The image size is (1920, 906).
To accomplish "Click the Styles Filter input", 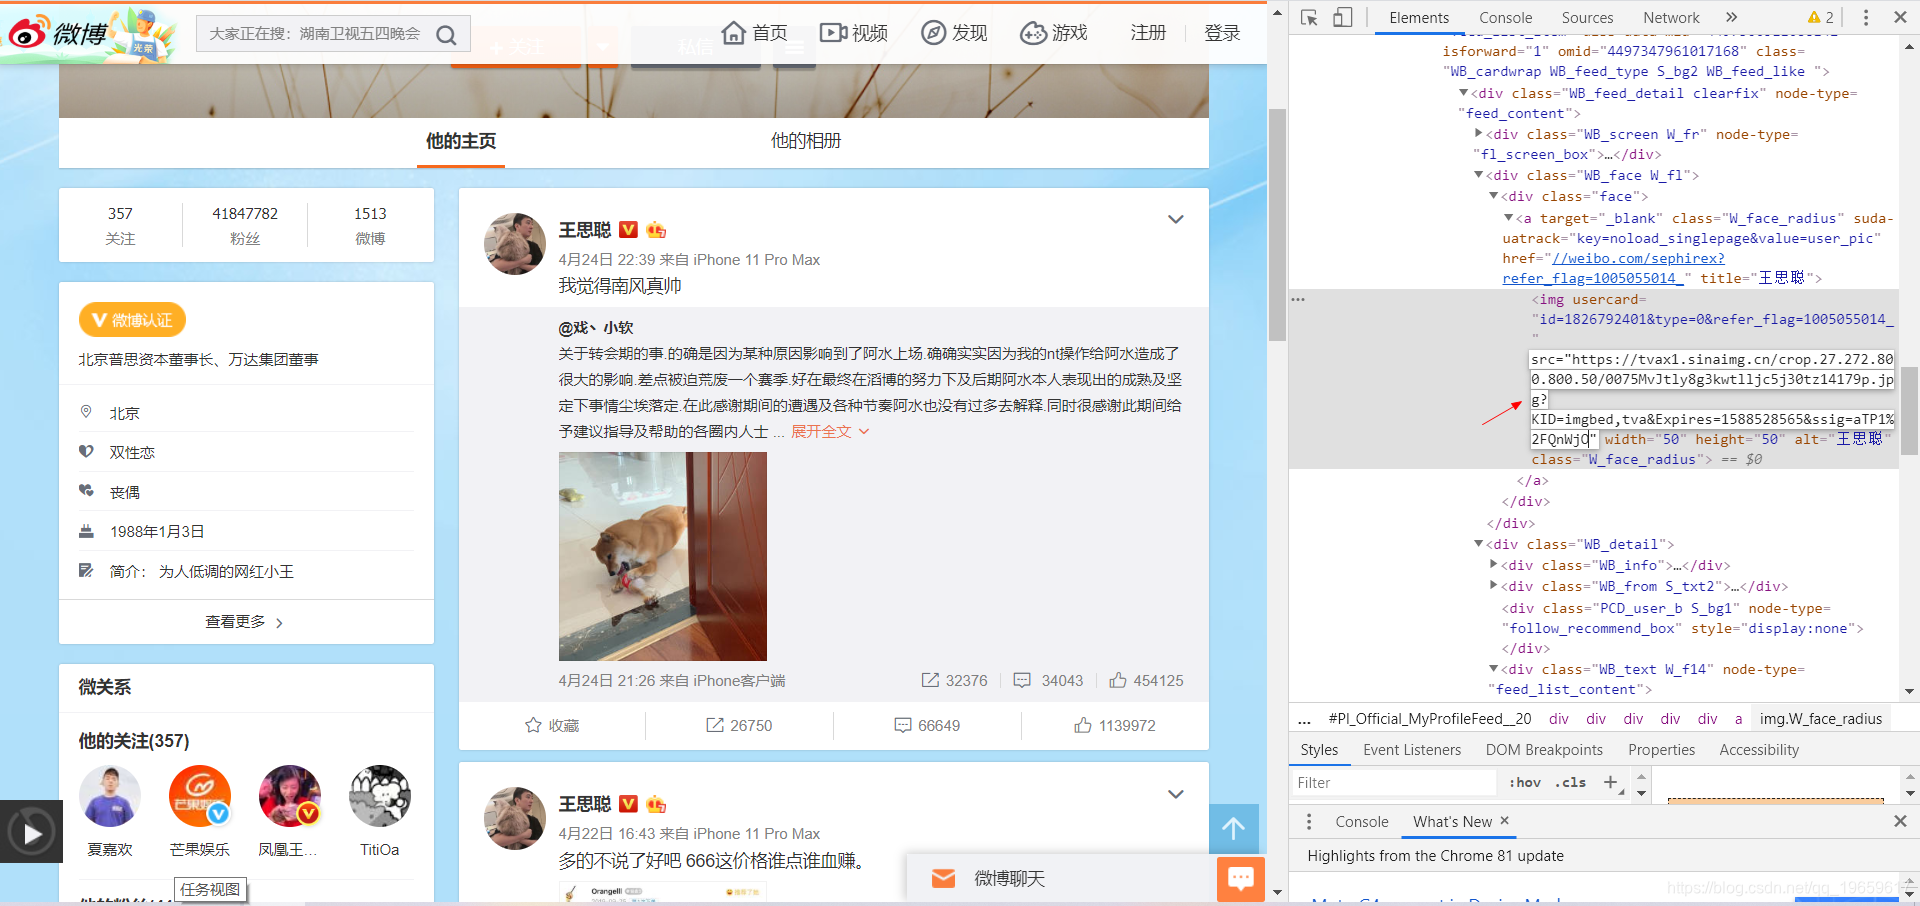I will tap(1394, 782).
